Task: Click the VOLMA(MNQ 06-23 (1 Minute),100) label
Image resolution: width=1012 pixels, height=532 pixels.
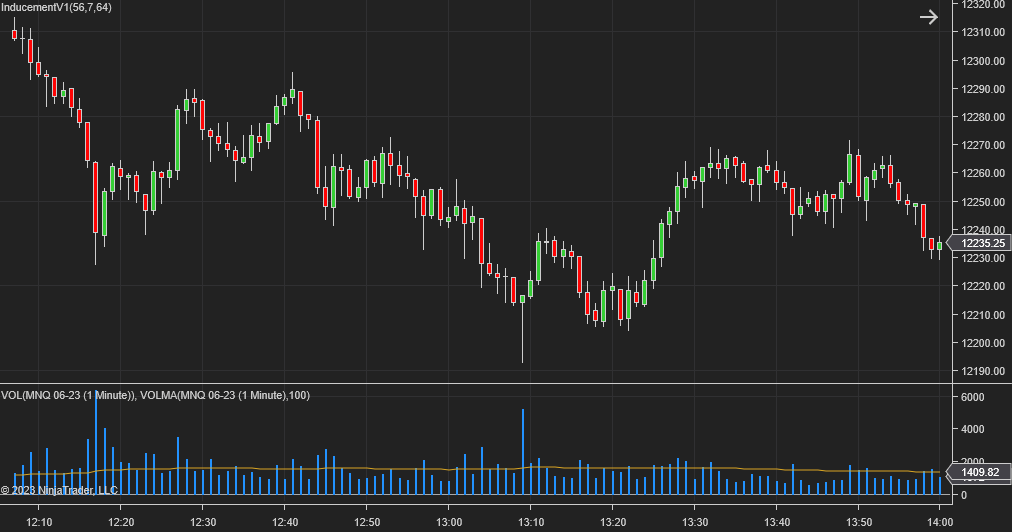Action: [225, 395]
